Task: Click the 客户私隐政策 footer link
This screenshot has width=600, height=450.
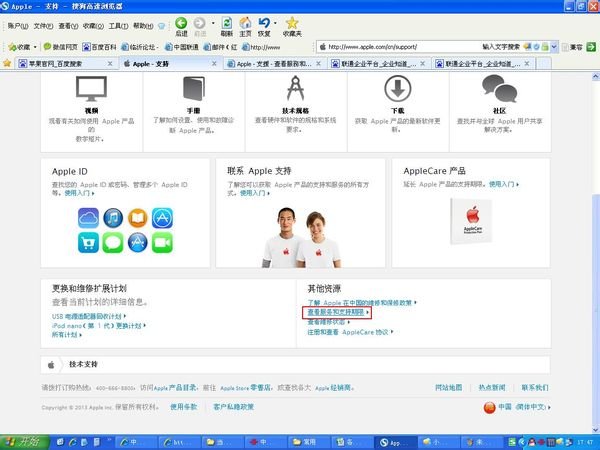Action: pyautogui.click(x=233, y=407)
